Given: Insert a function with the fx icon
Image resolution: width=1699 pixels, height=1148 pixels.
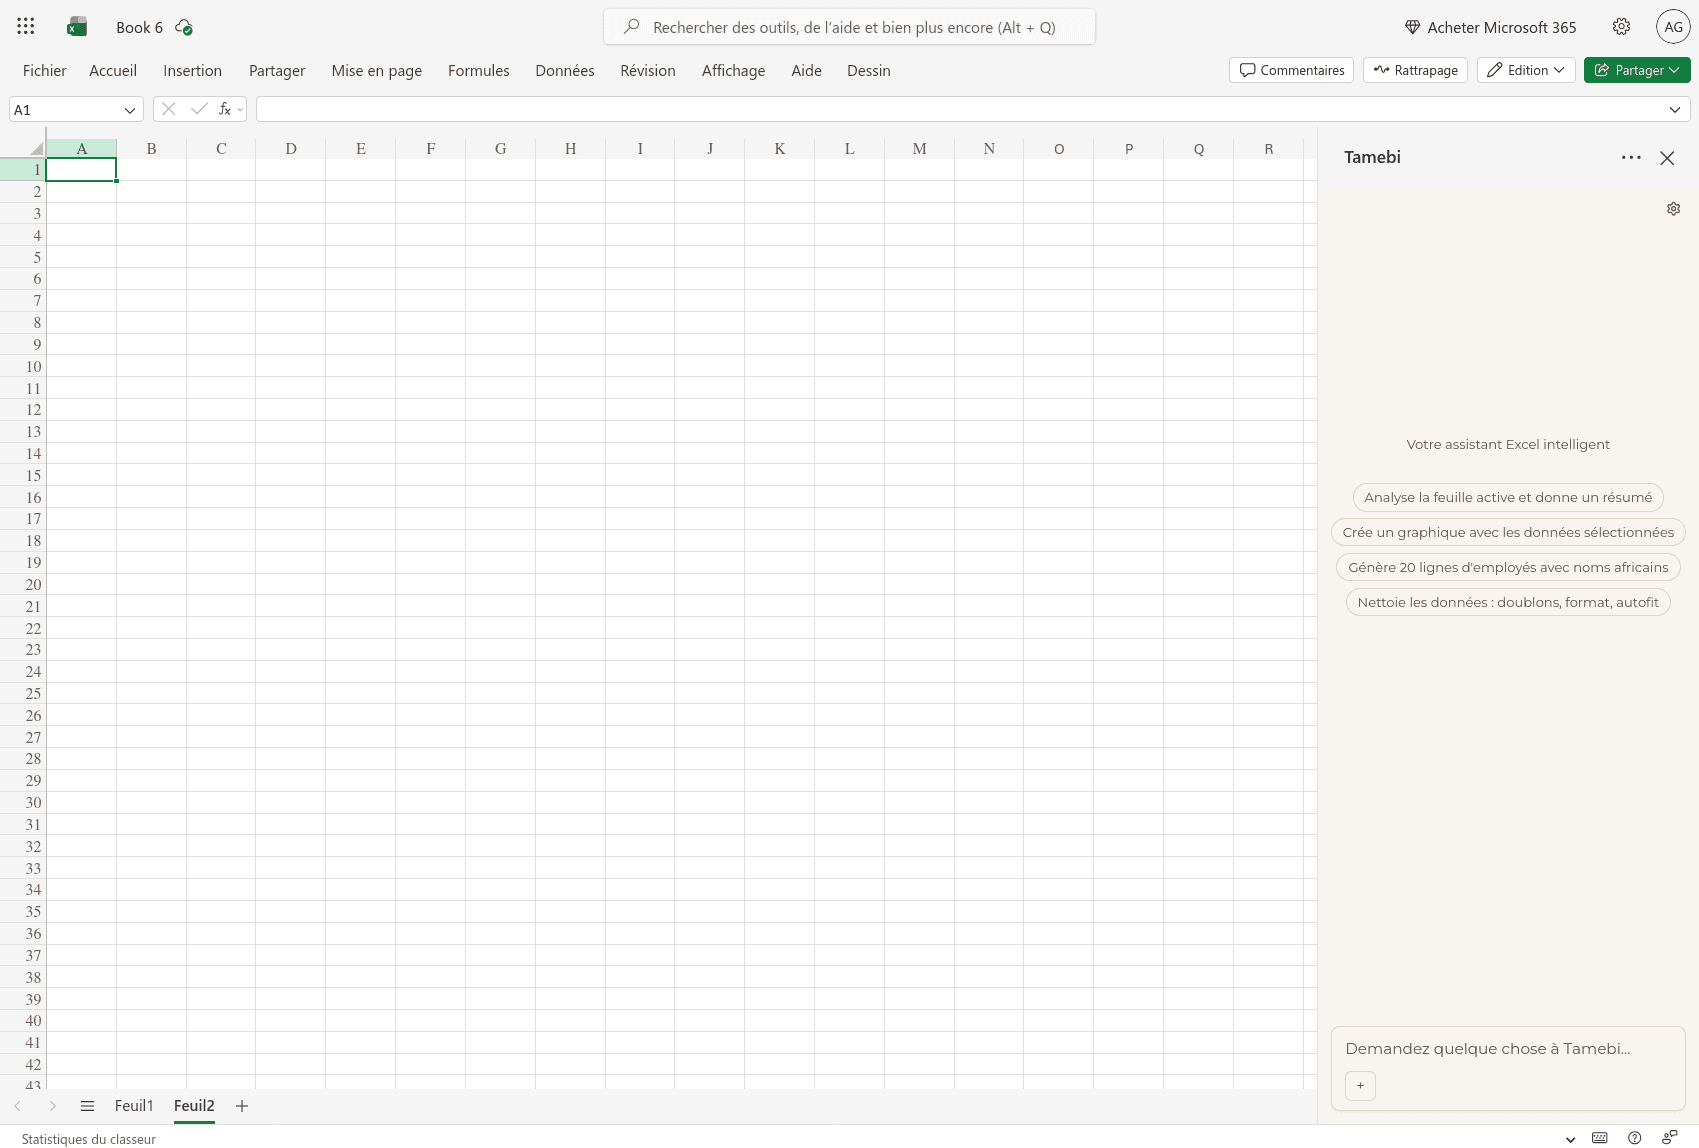Looking at the screenshot, I should (x=224, y=109).
